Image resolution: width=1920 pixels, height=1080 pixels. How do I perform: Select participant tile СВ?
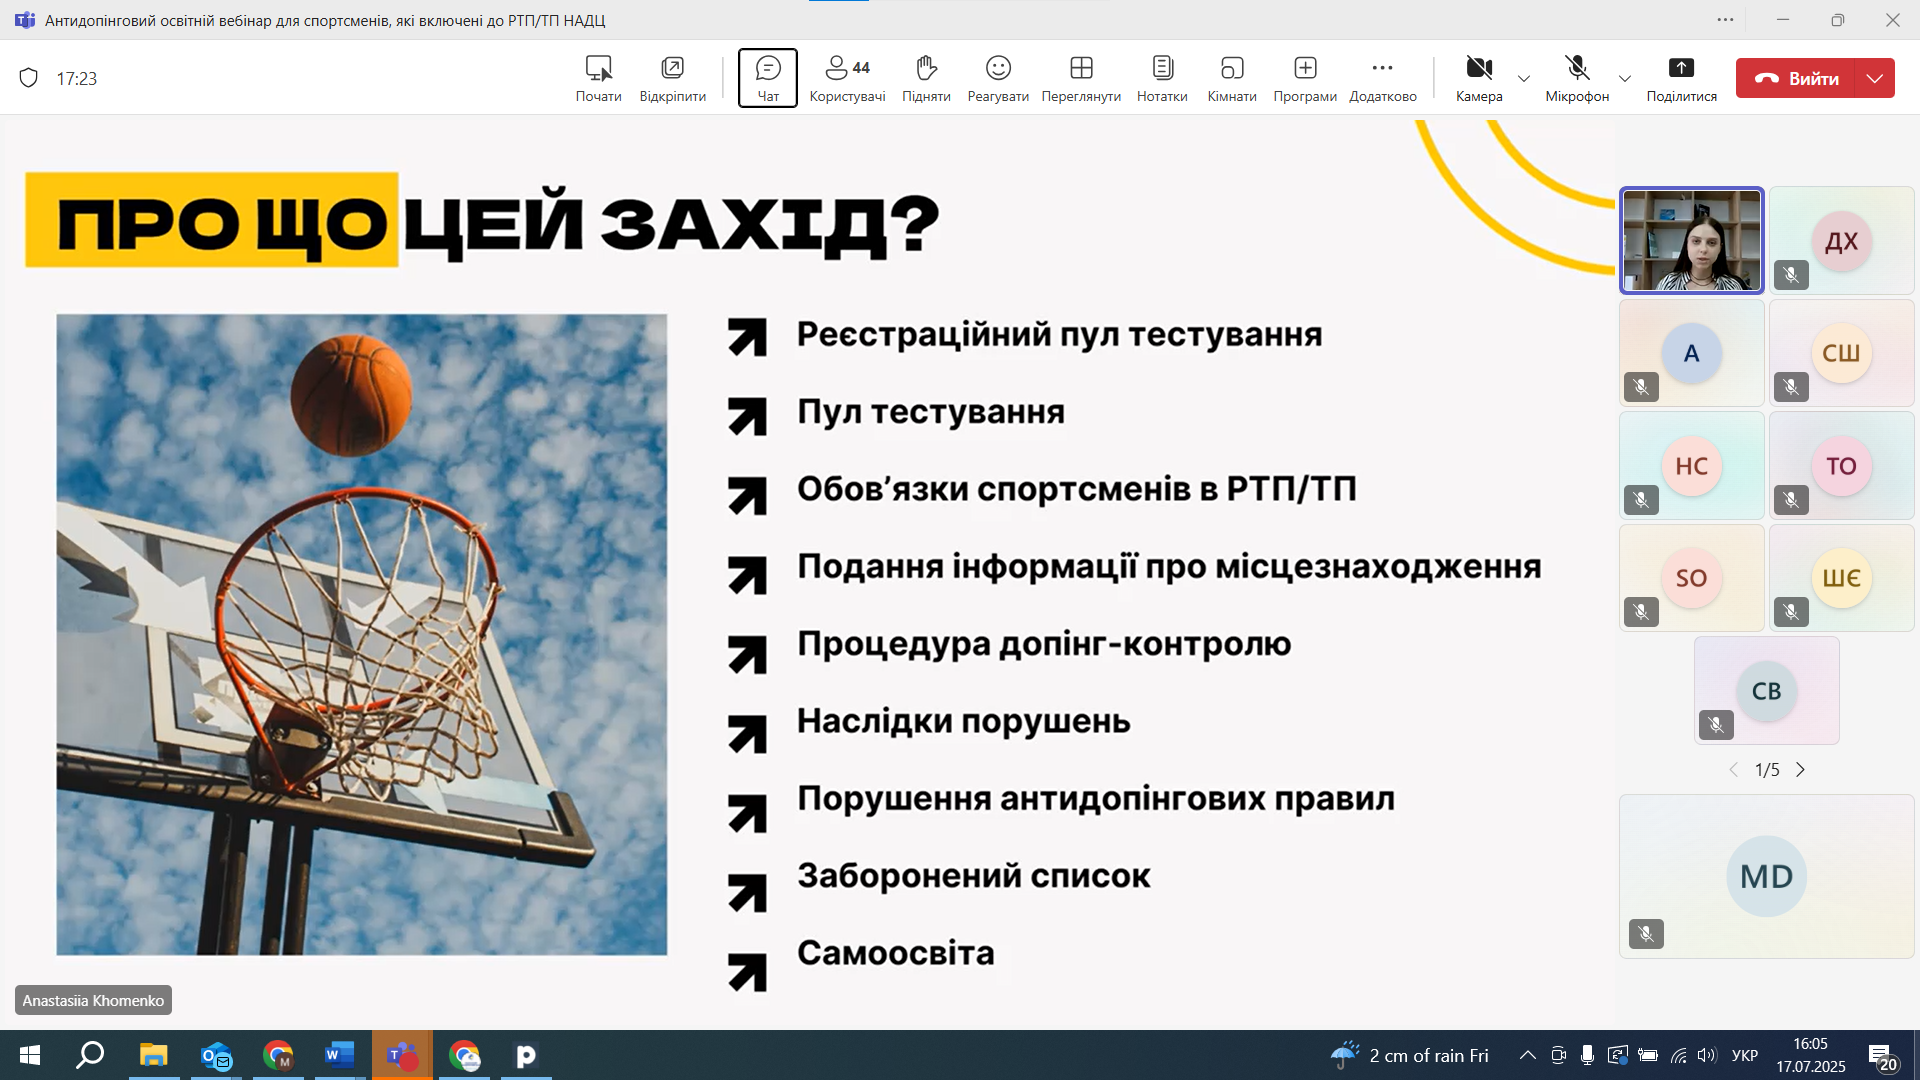tap(1767, 691)
